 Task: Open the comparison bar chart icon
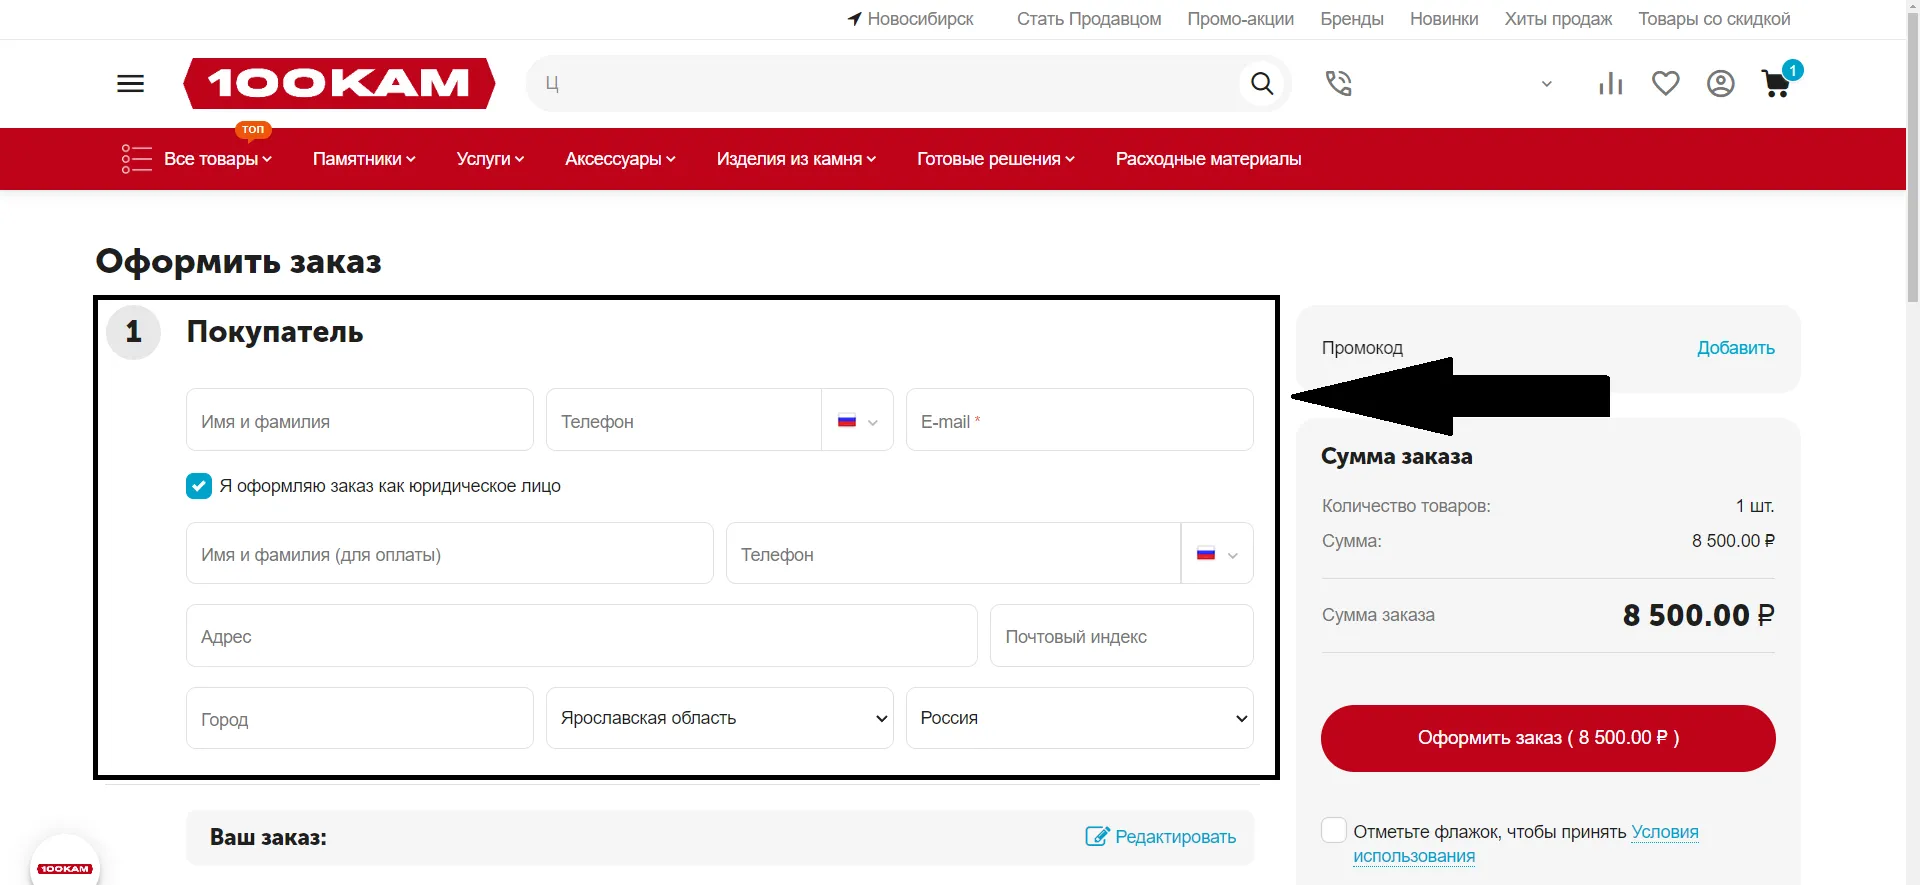(x=1610, y=84)
